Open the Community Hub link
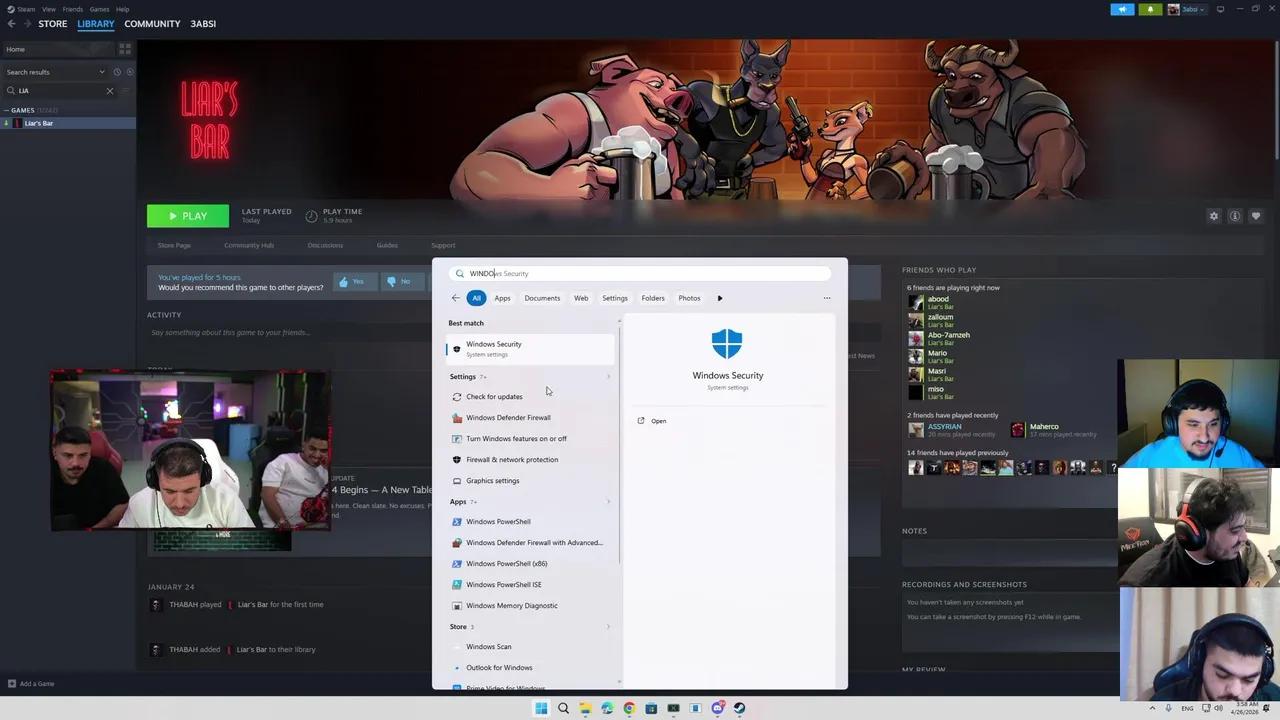The height and width of the screenshot is (720, 1280). pos(249,245)
